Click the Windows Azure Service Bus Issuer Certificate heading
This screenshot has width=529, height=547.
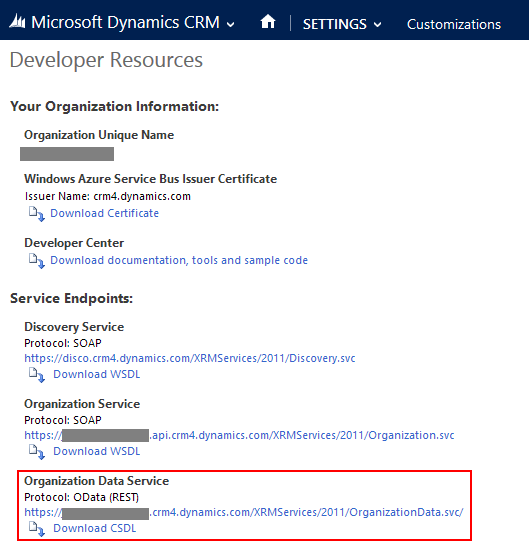pos(150,179)
